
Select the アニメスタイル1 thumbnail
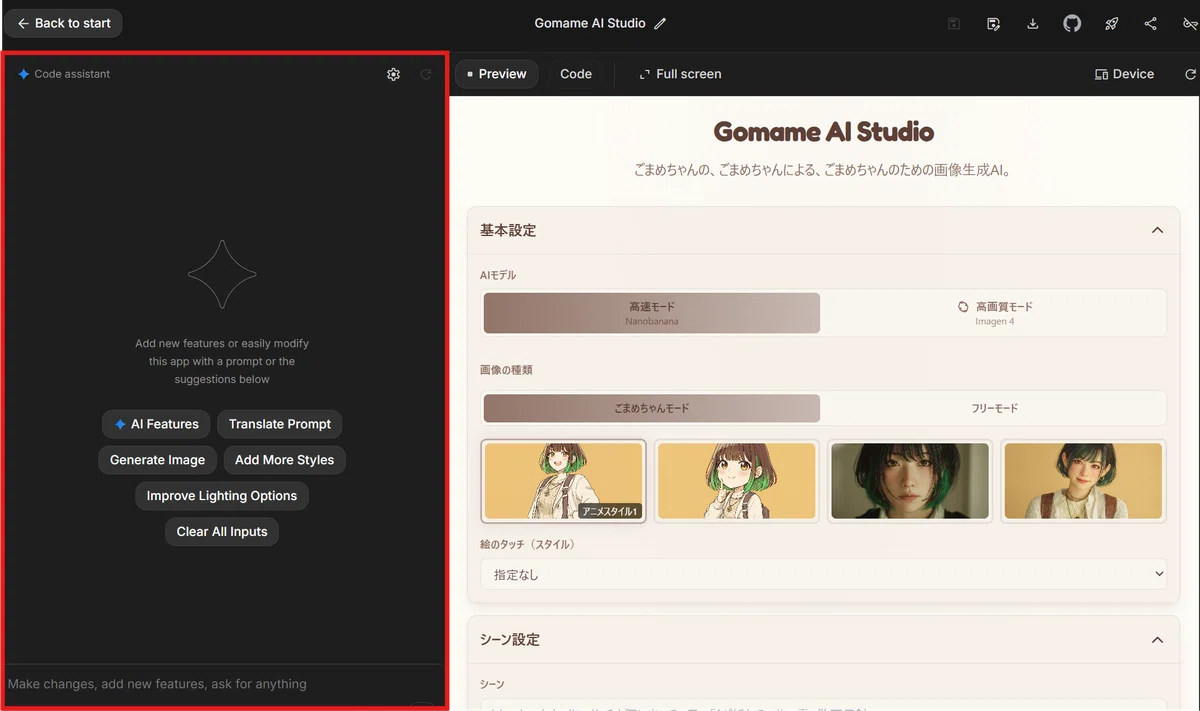(563, 481)
